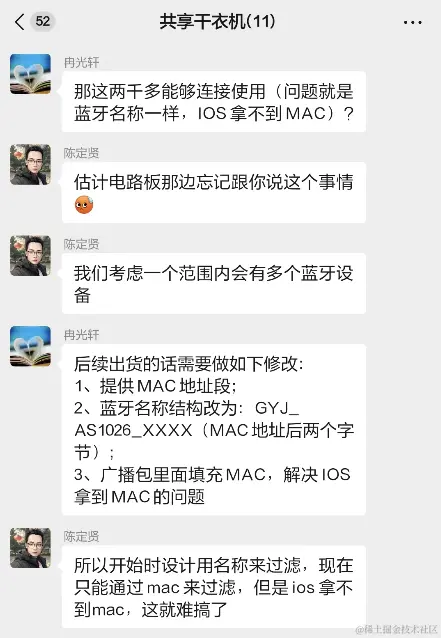Tap the 52 unread messages badge

(x=43, y=21)
